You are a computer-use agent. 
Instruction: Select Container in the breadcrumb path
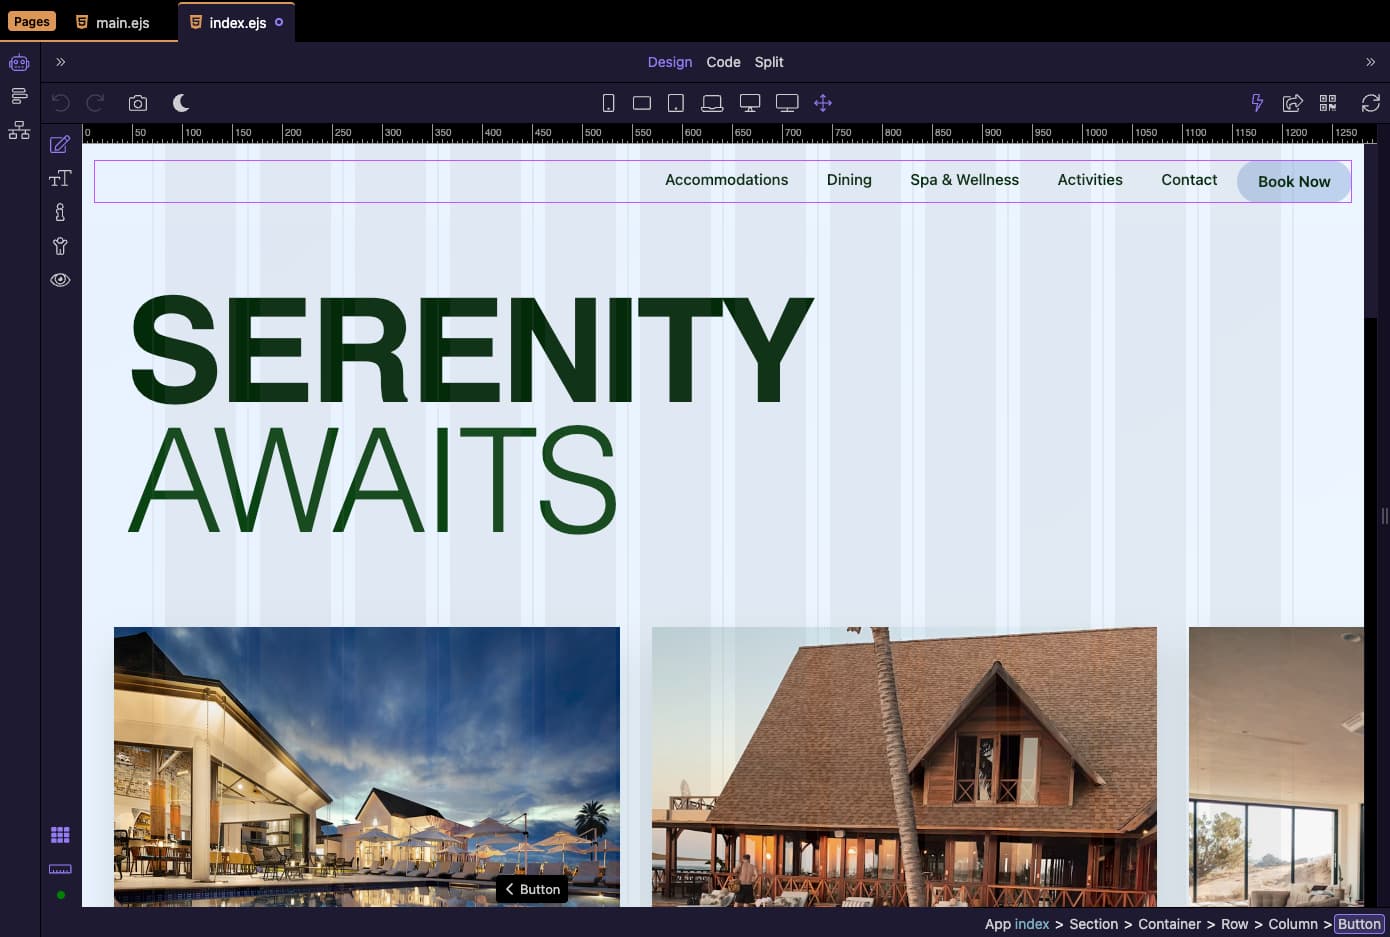click(x=1169, y=924)
